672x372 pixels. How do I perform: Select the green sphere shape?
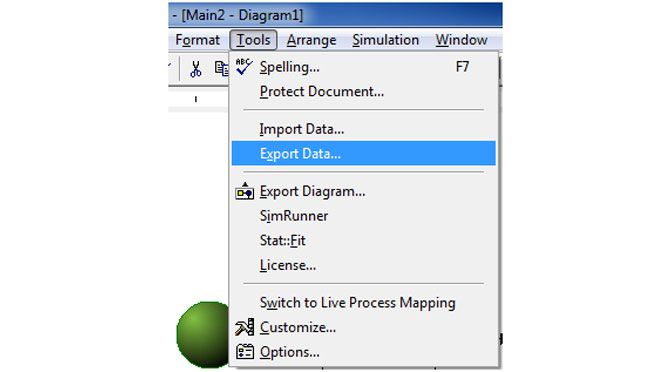203,334
